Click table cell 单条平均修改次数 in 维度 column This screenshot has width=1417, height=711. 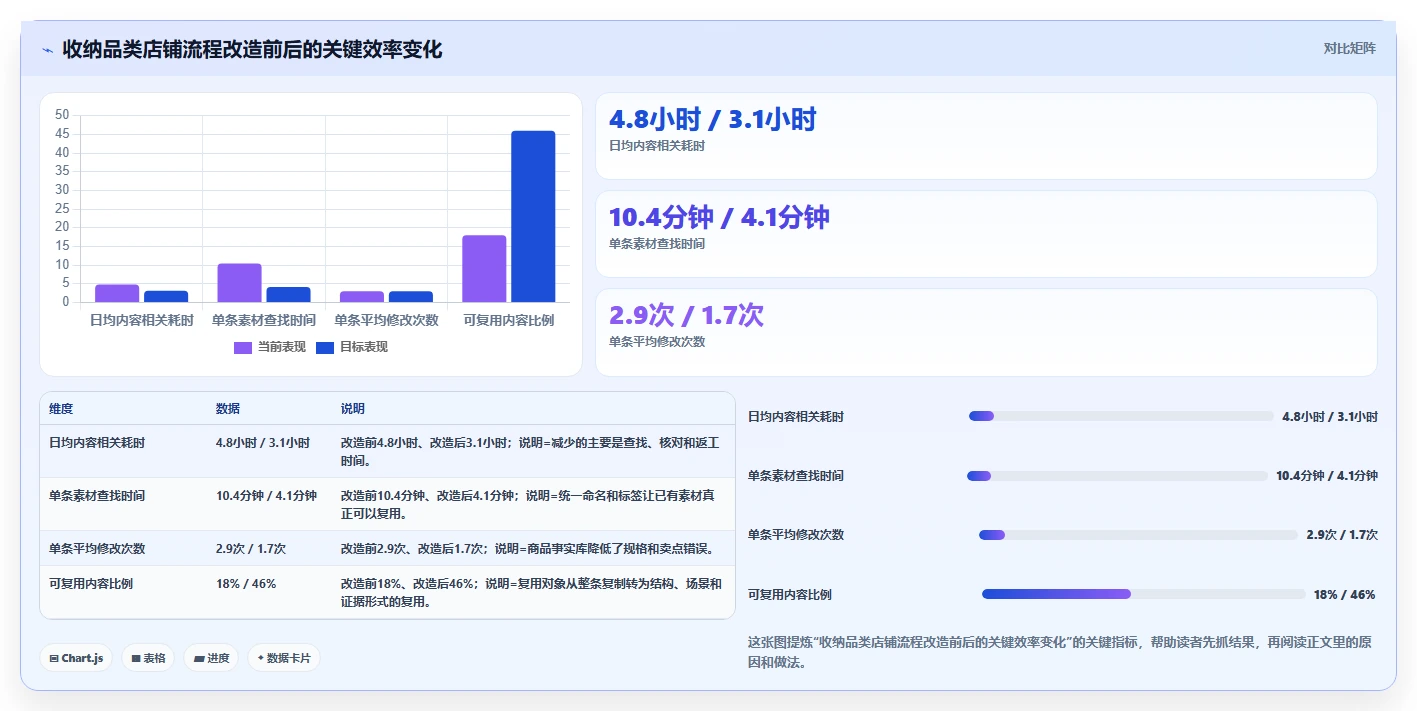click(x=97, y=548)
